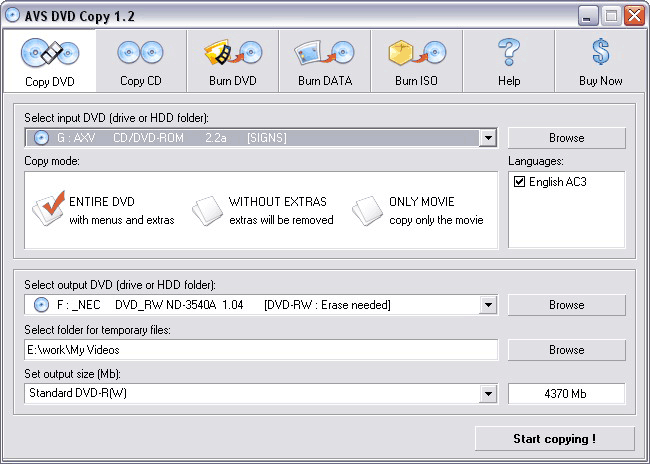
Task: Open the Copy DVD mode
Action: (49, 61)
